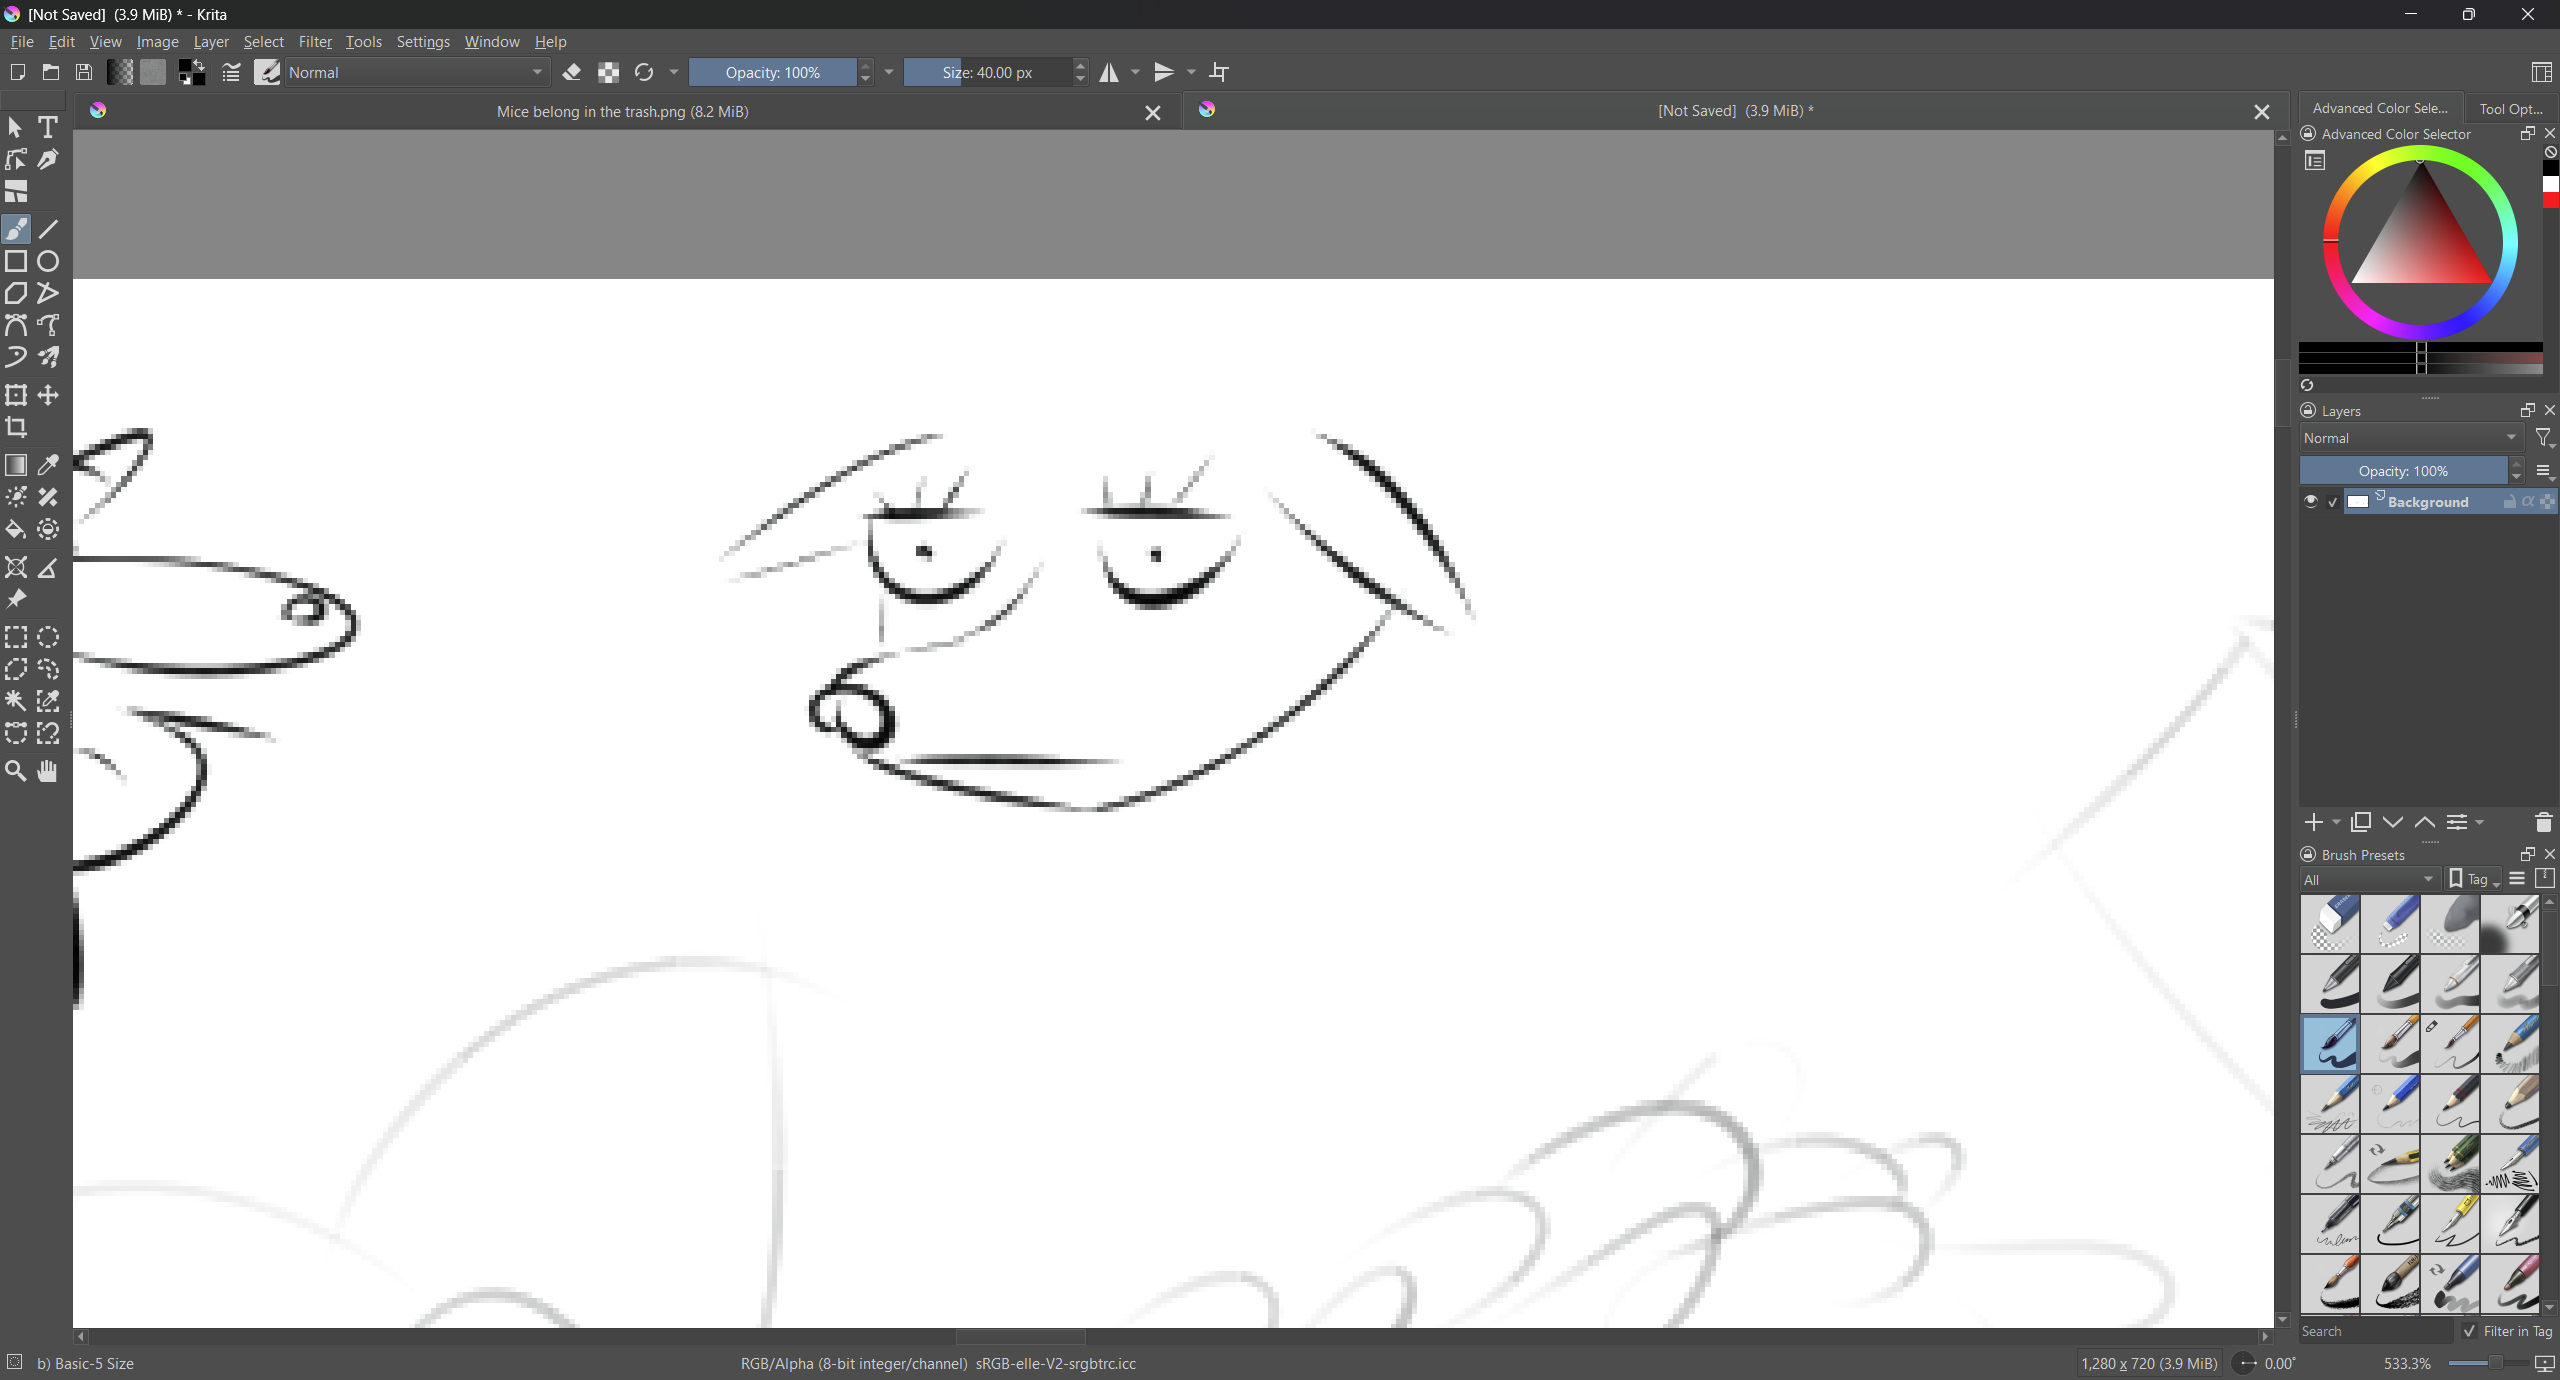Pick the Fill bucket tool
The height and width of the screenshot is (1380, 2560).
click(x=16, y=530)
